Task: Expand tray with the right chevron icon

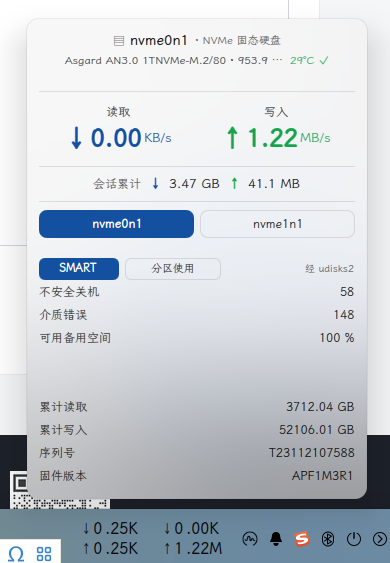Action: [x=380, y=539]
